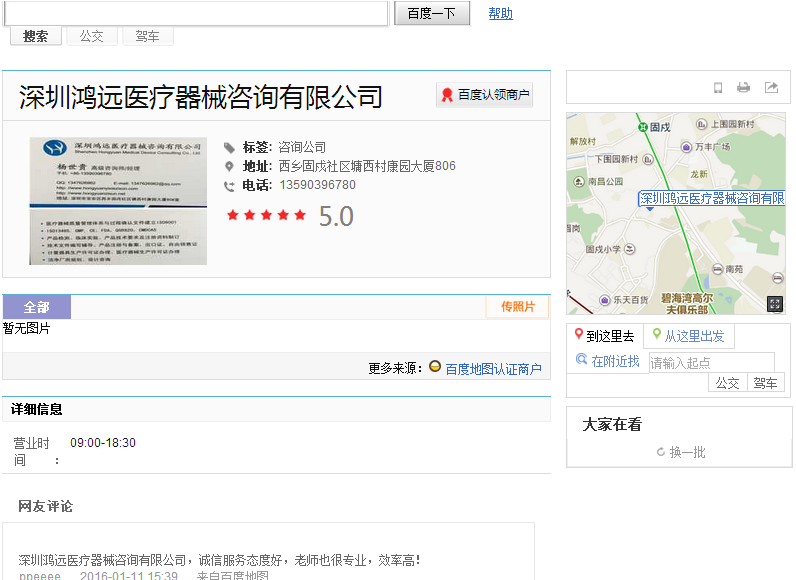The image size is (796, 580).
Task: Click the 万丰广场 map marker
Action: pos(686,147)
